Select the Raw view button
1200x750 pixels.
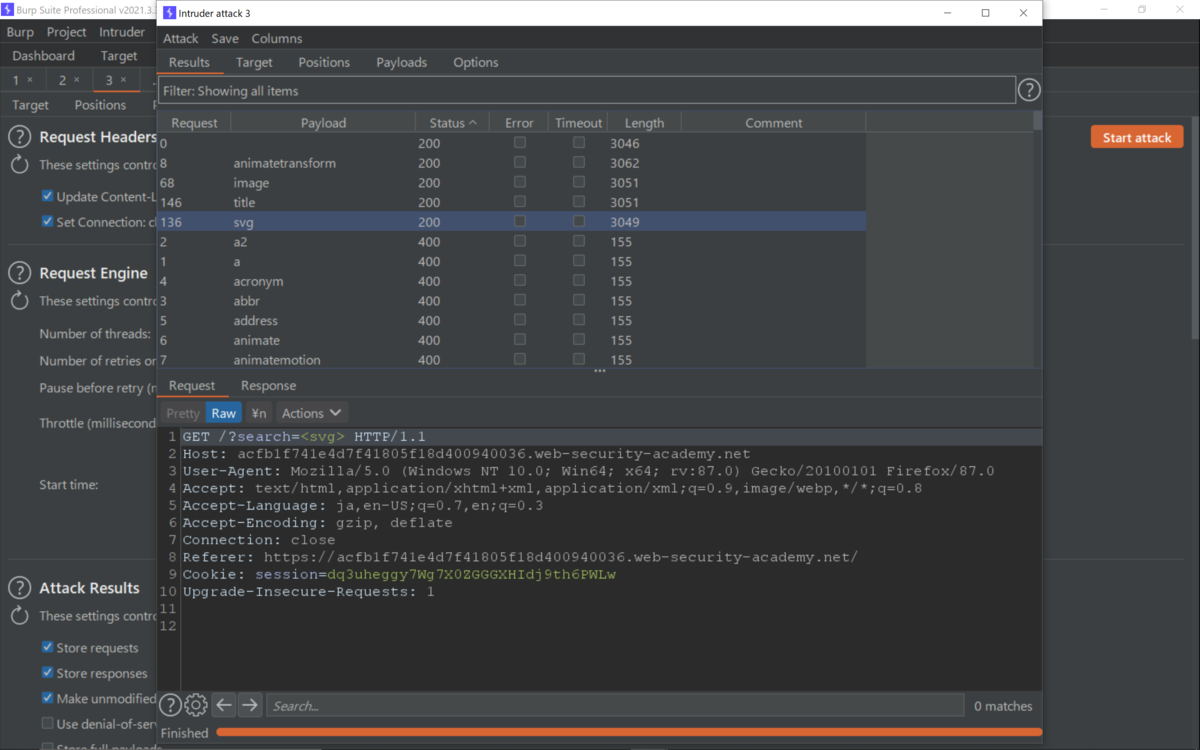point(224,413)
